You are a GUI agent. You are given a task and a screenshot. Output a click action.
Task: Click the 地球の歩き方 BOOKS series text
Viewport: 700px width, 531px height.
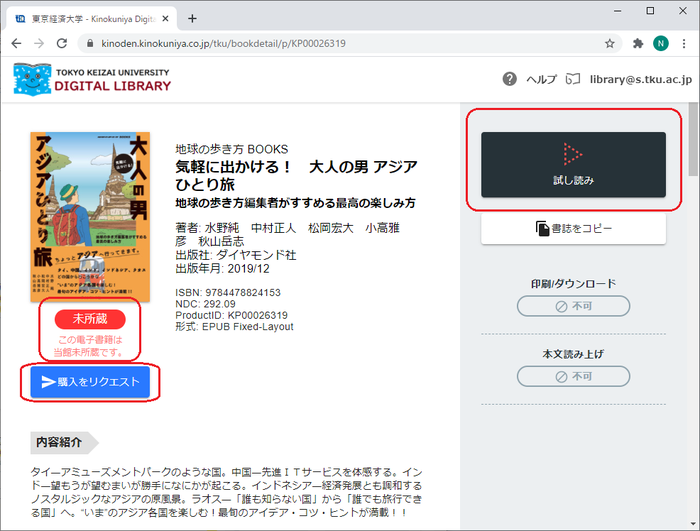(232, 149)
